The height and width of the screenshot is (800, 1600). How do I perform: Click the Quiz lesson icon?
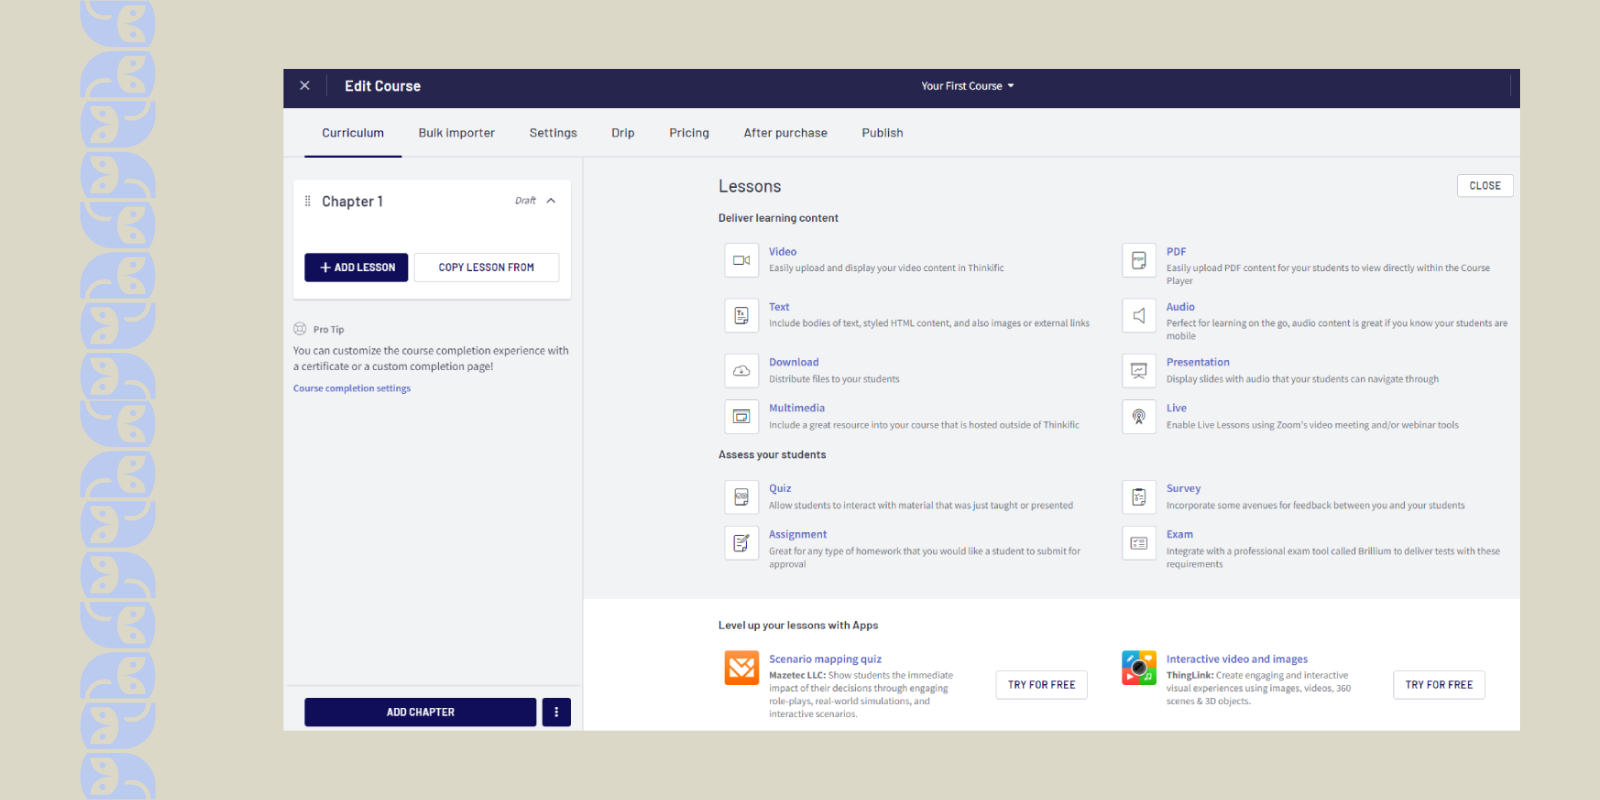coord(741,497)
